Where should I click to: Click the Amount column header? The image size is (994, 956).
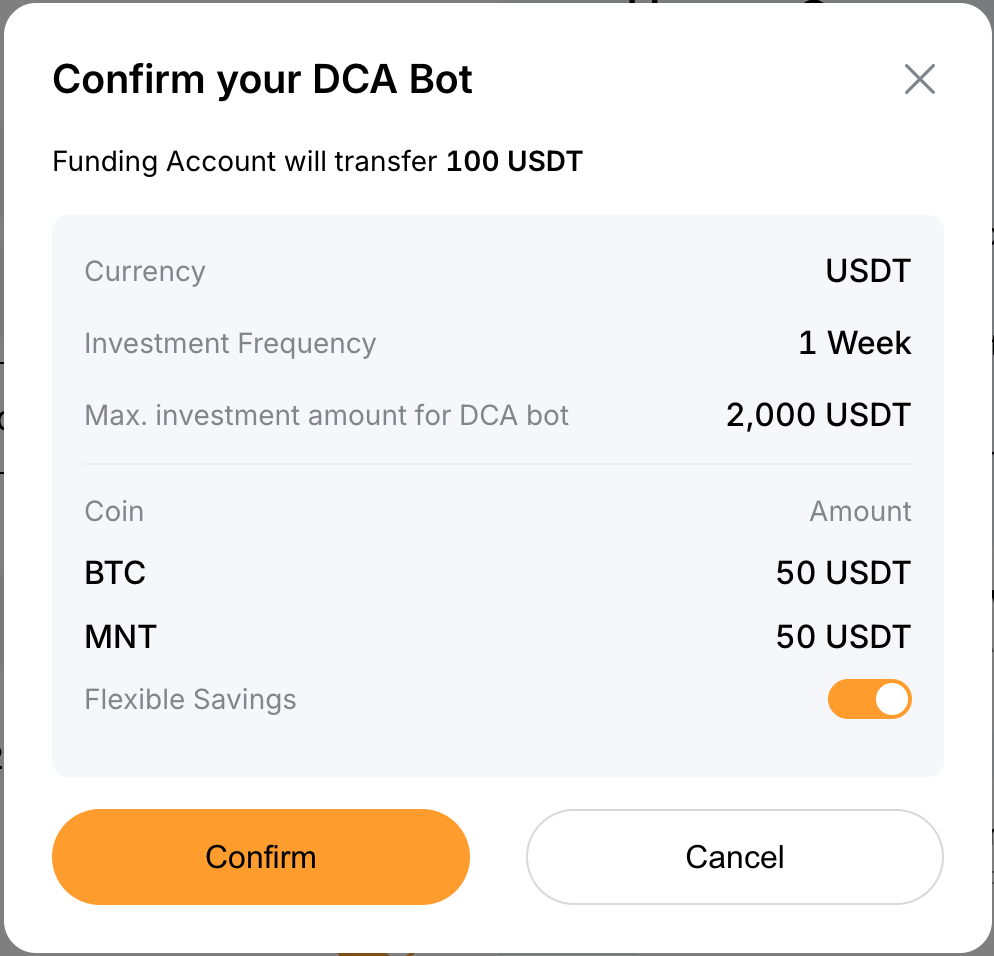(x=860, y=511)
